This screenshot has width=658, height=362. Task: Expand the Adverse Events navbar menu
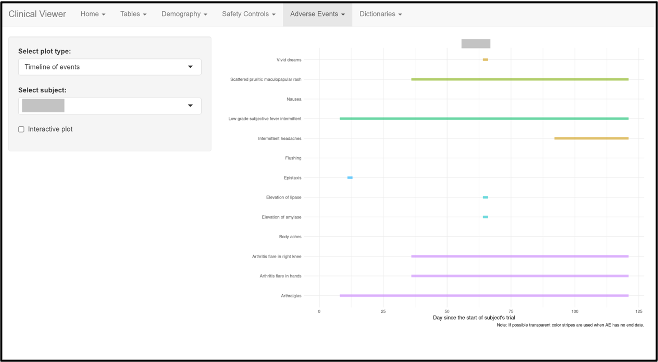(317, 14)
